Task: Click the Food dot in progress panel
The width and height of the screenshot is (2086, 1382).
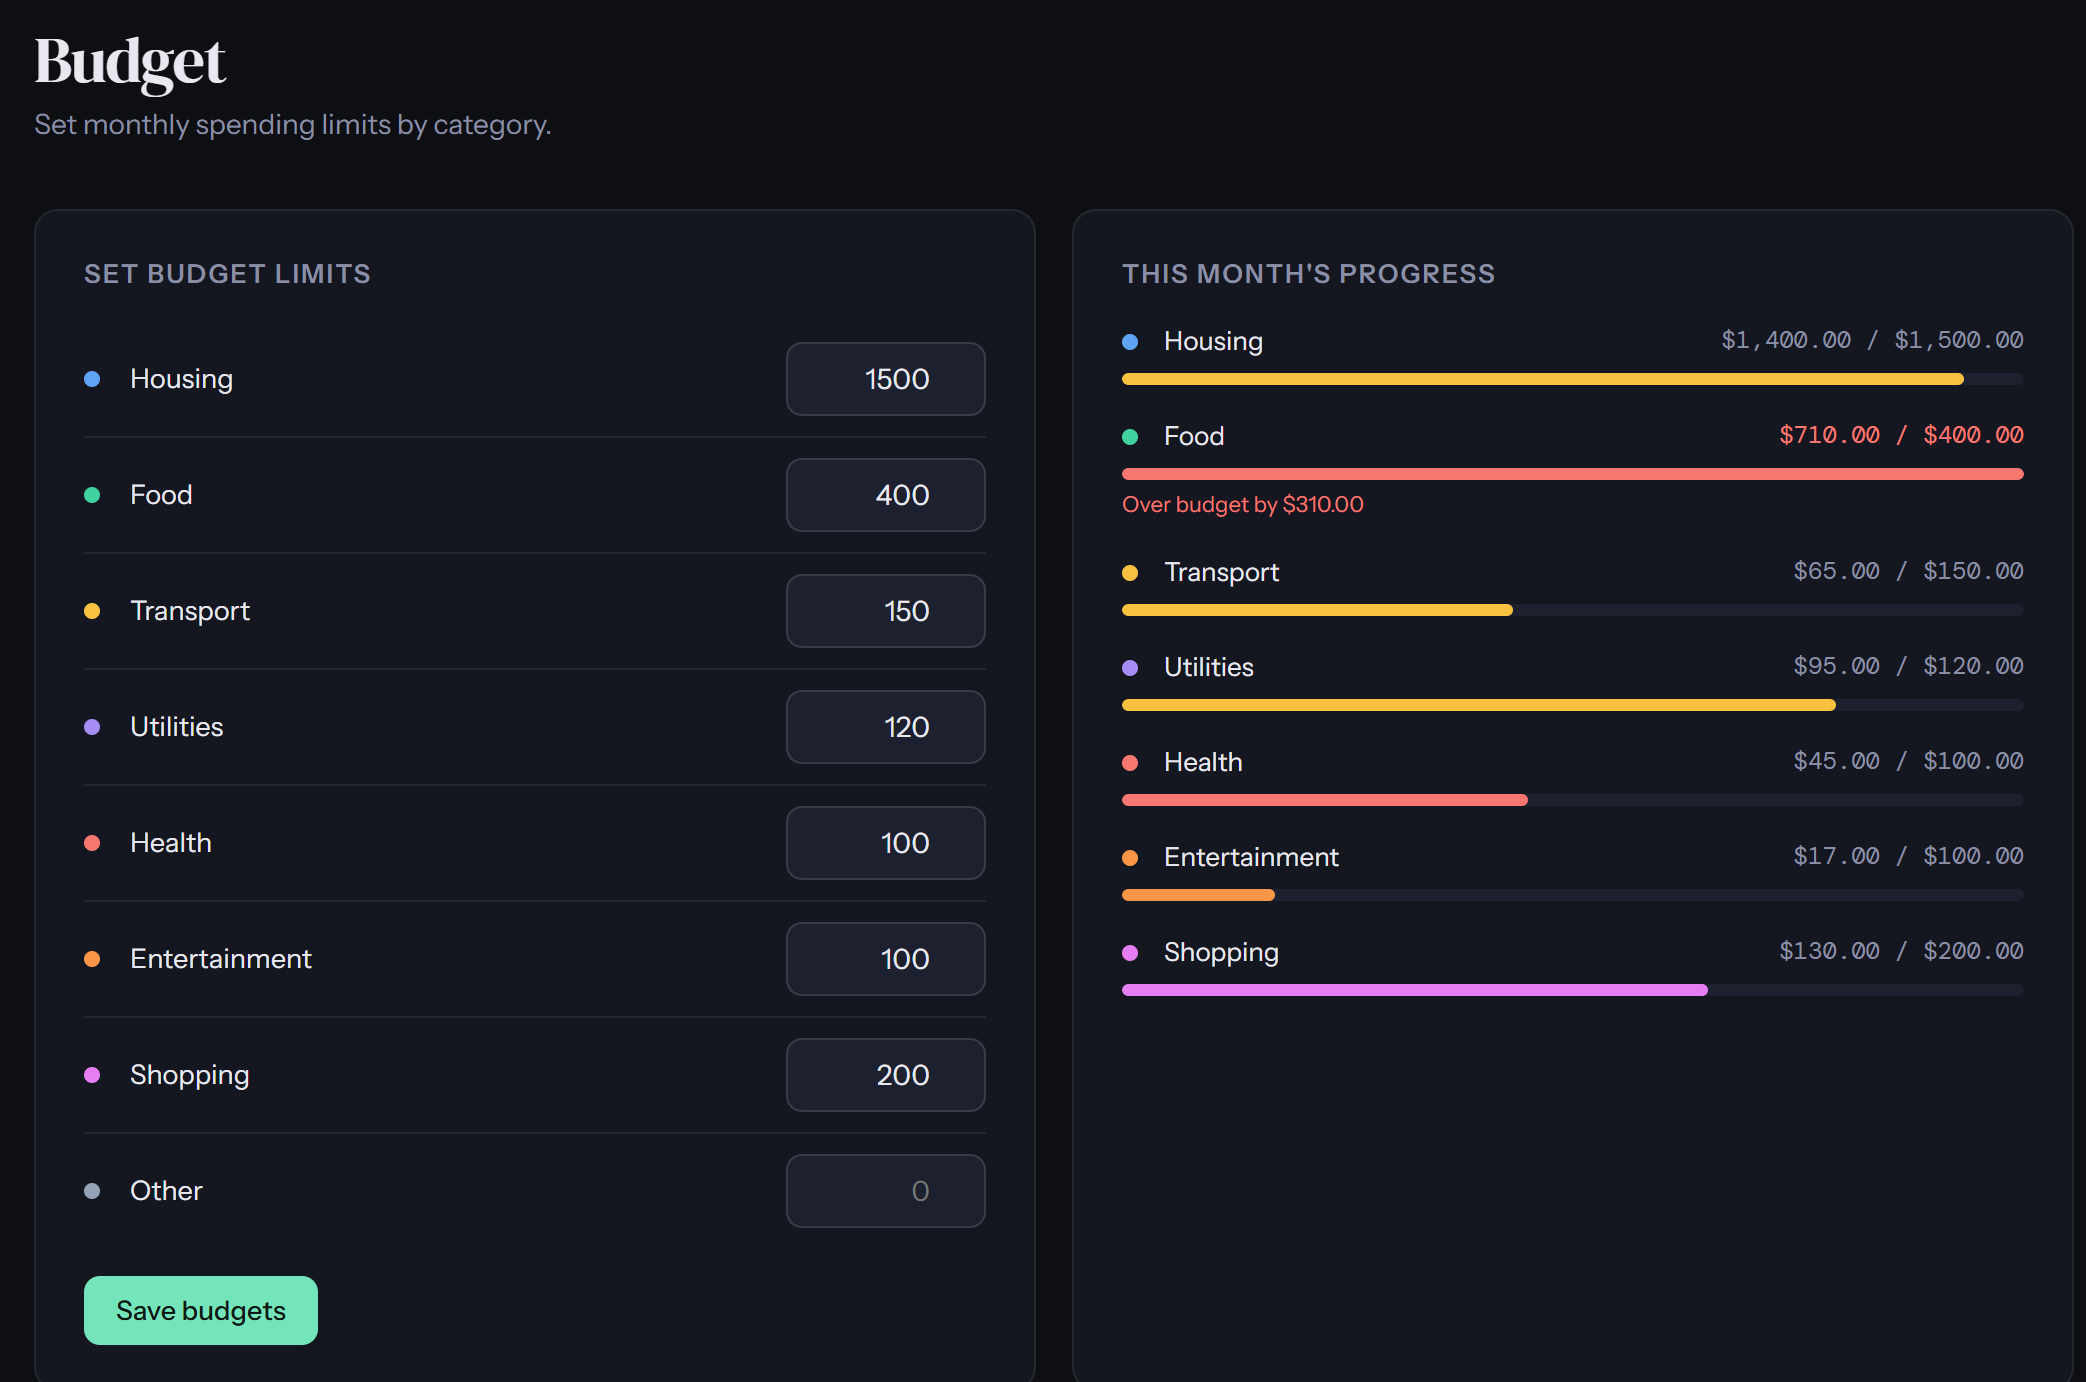Action: click(x=1131, y=437)
